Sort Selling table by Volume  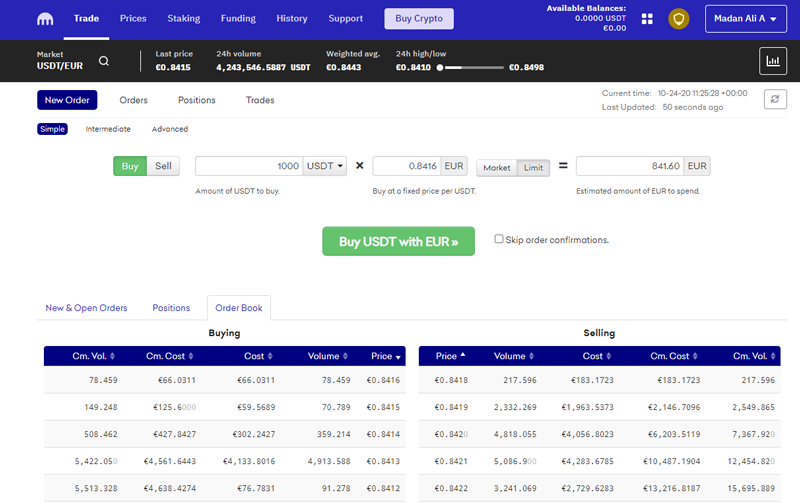(513, 356)
